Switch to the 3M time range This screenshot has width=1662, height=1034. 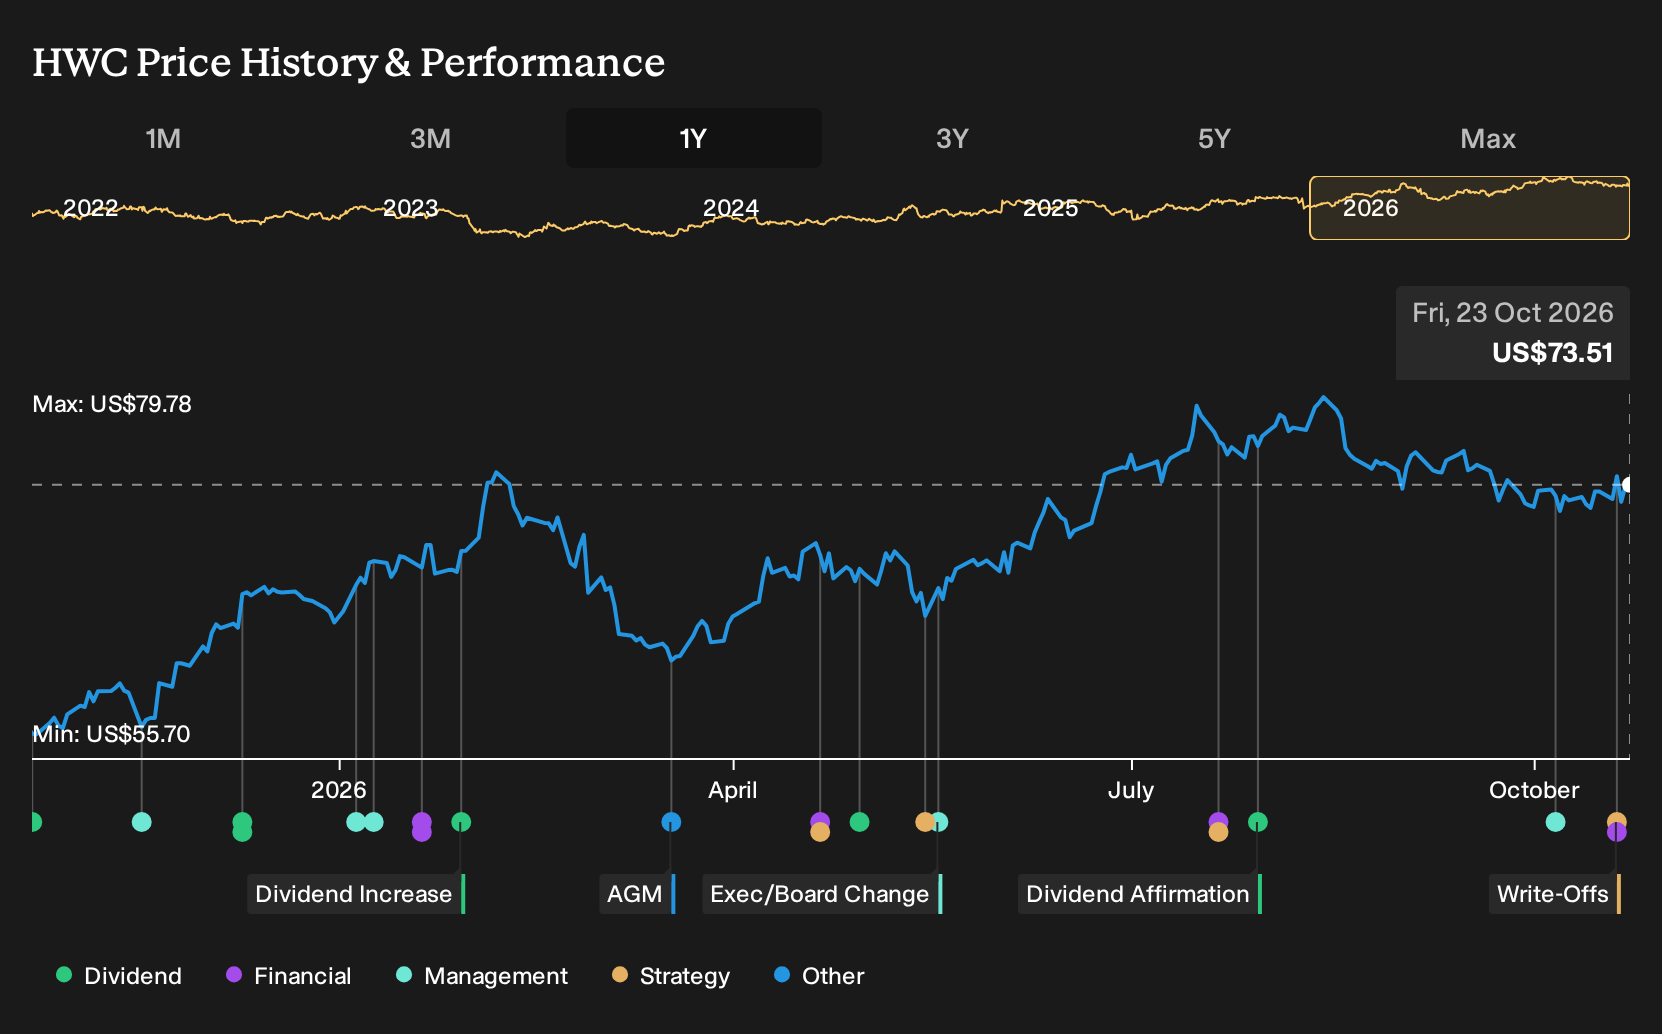(x=430, y=138)
